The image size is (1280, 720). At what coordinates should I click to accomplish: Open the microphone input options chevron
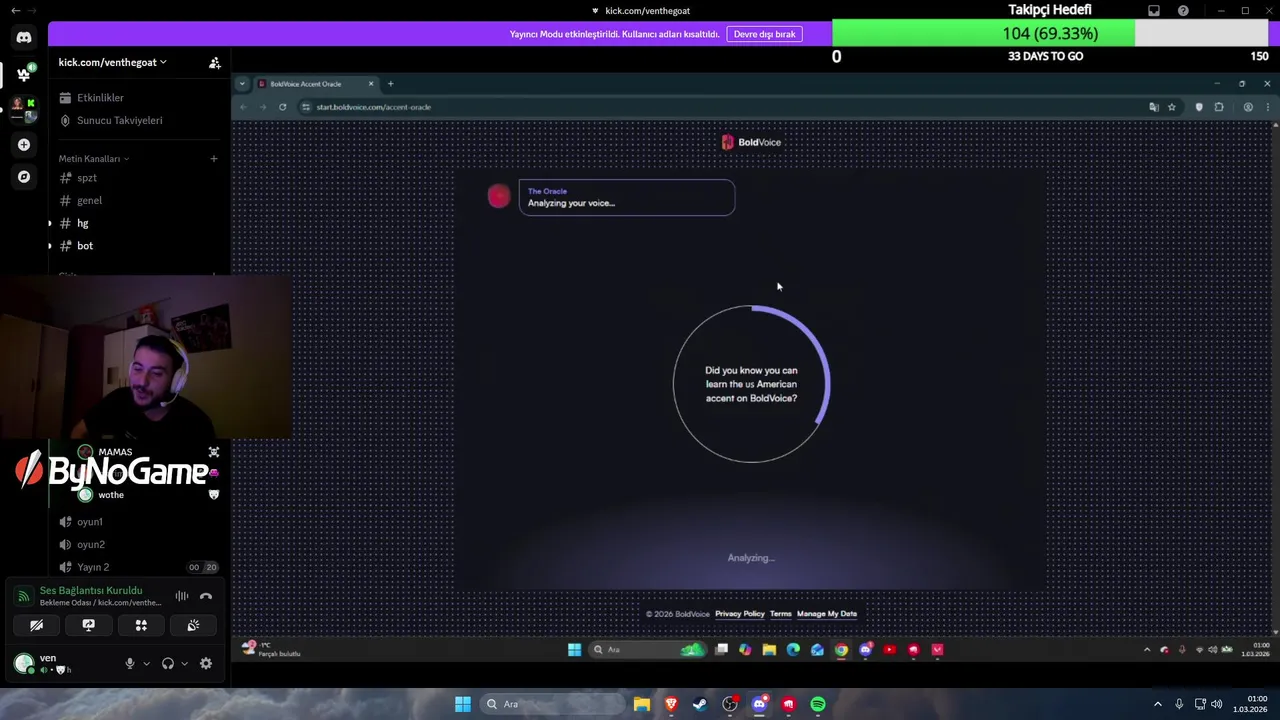click(146, 664)
